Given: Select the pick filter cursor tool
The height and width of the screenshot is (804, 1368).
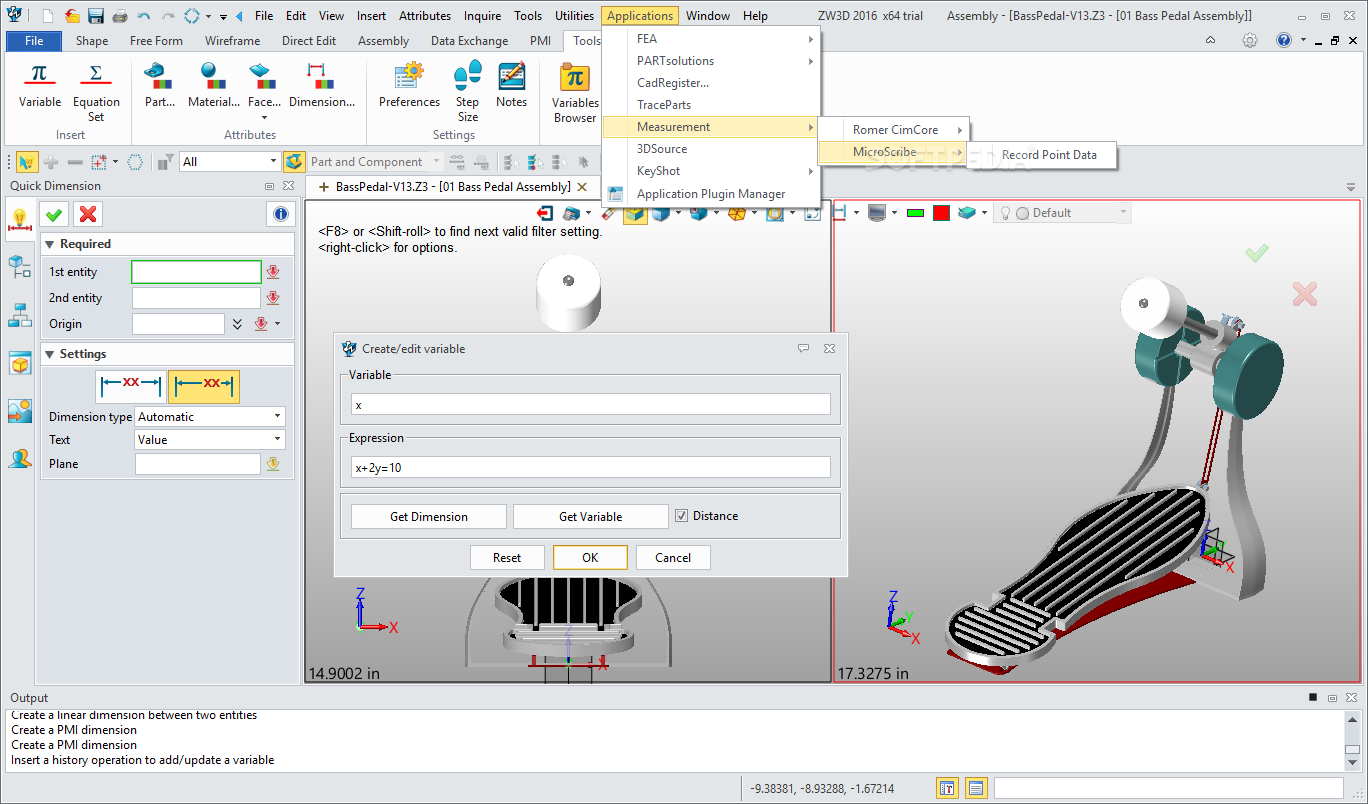Looking at the screenshot, I should 26,161.
